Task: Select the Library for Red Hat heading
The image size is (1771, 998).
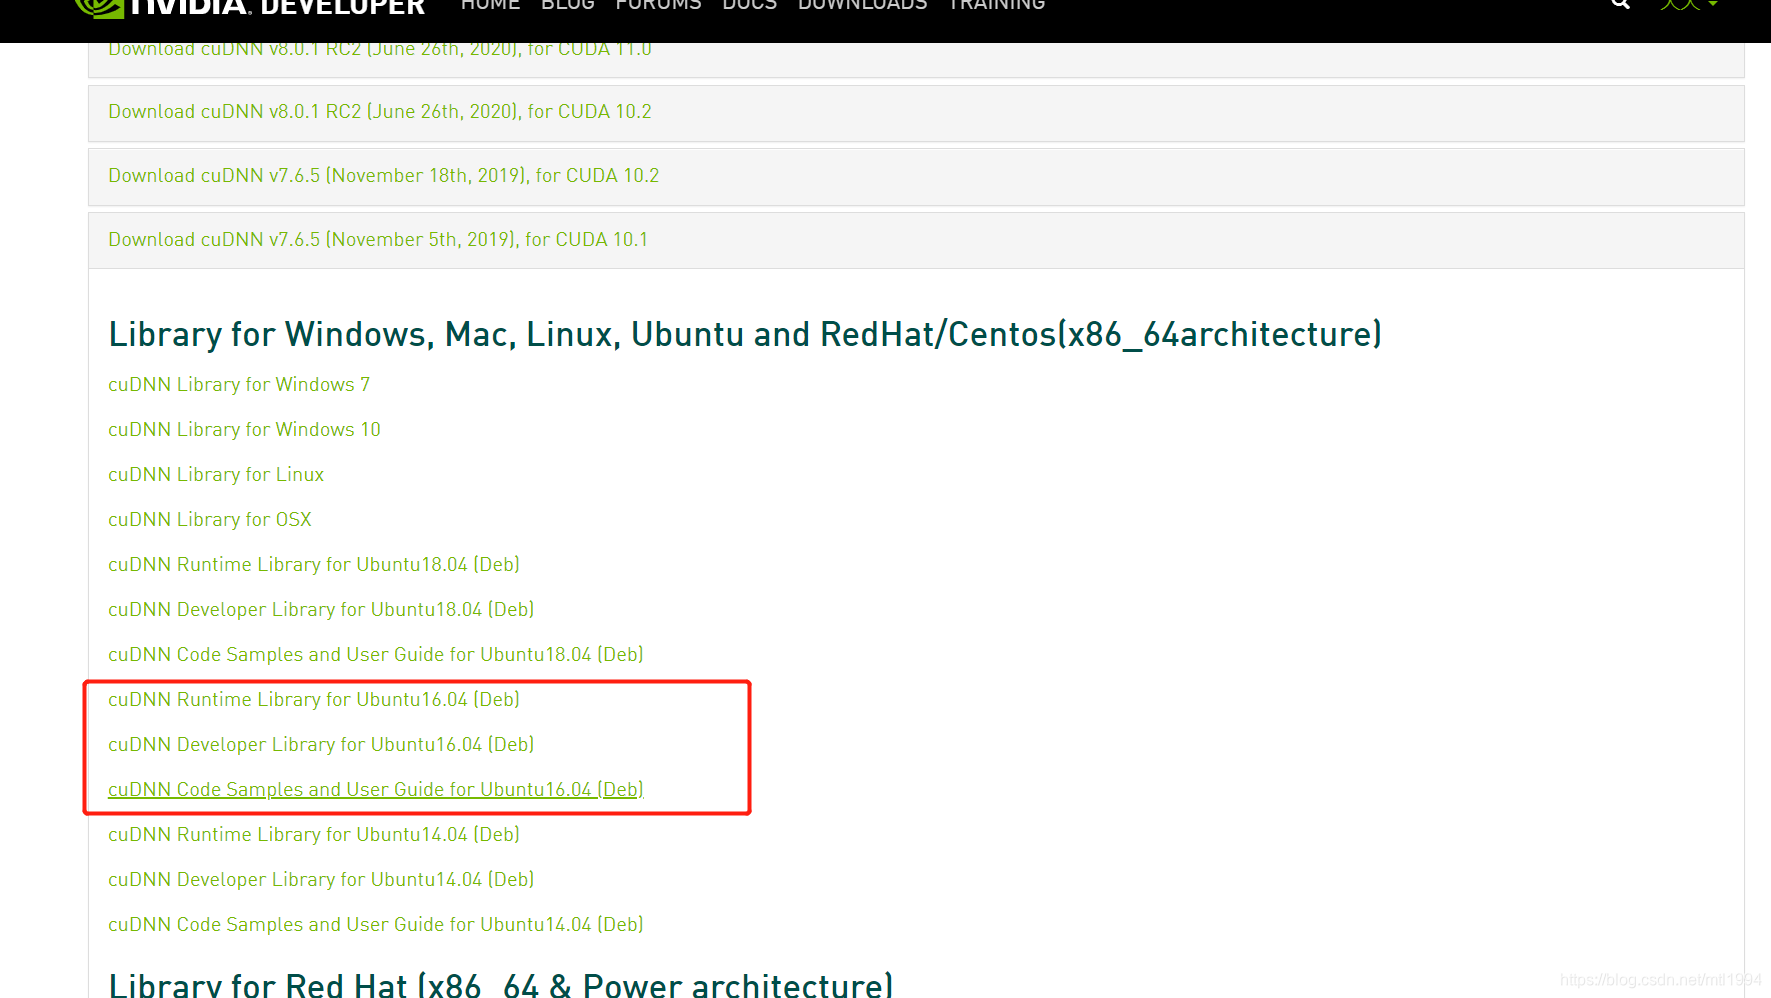Action: click(500, 984)
